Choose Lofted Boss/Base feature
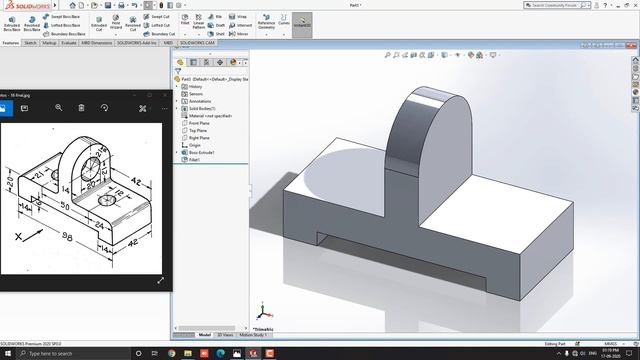This screenshot has height=360, width=640. click(61, 25)
